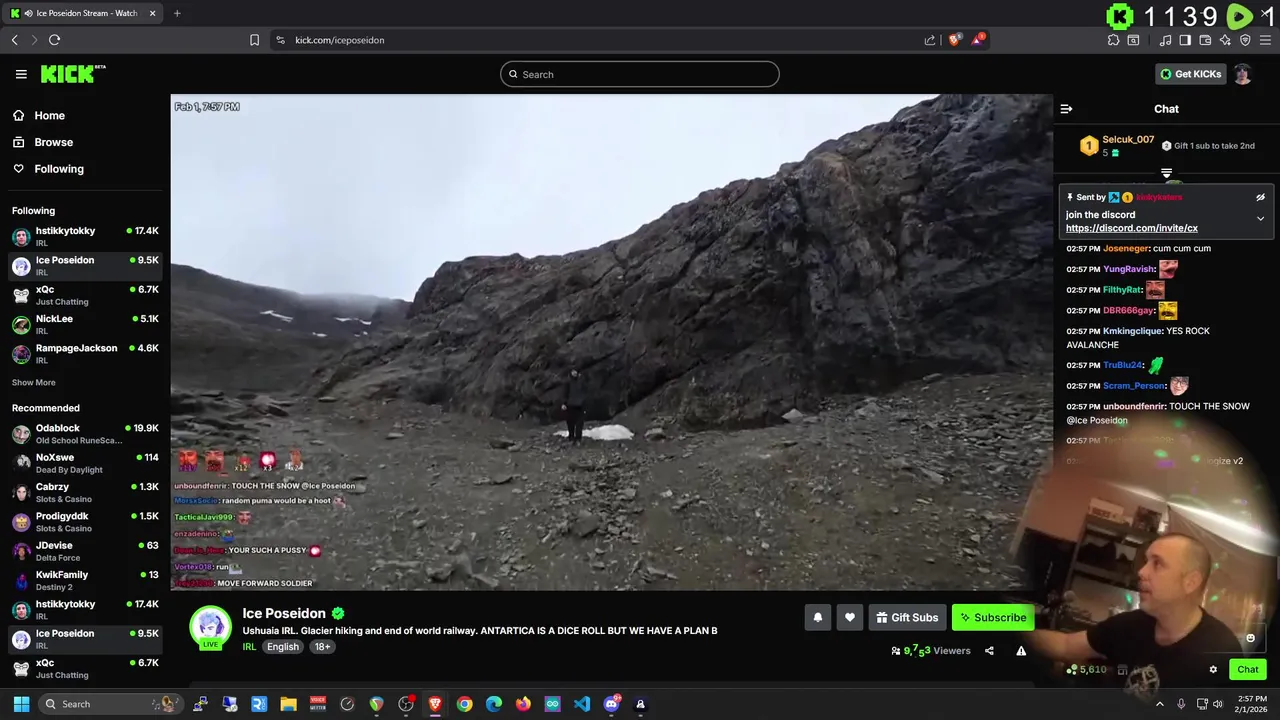Open user profile avatar menu
The width and height of the screenshot is (1280, 720).
tap(1242, 74)
